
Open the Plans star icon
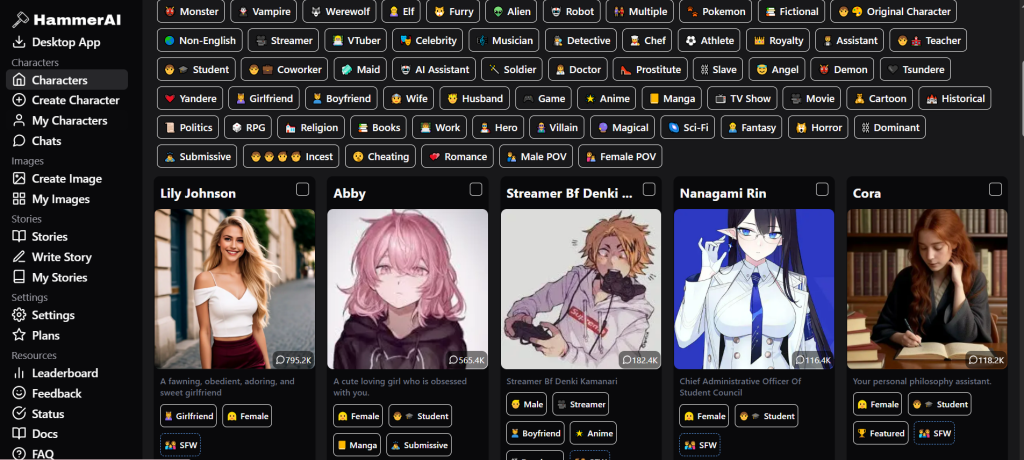tap(20, 335)
